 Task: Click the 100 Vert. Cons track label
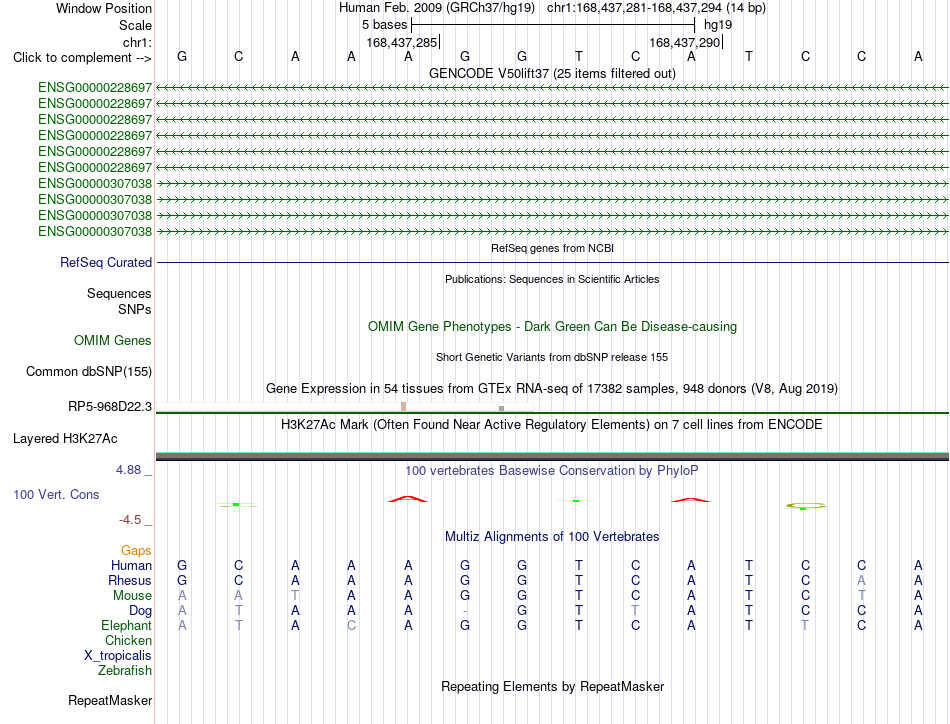56,494
